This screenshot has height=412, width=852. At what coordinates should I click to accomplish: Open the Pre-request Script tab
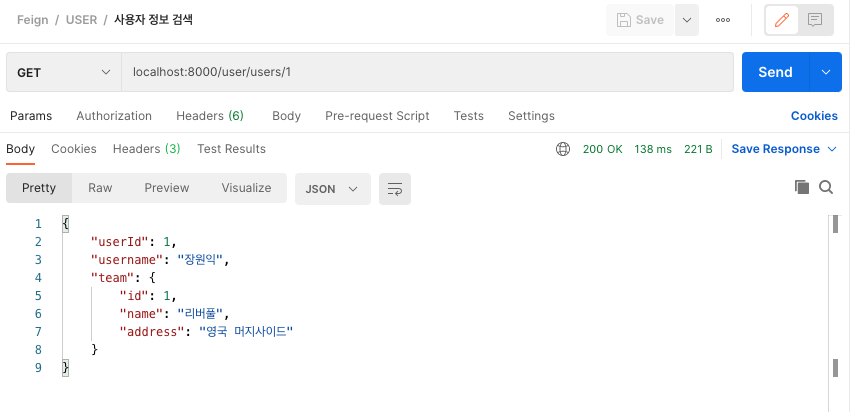coord(377,116)
